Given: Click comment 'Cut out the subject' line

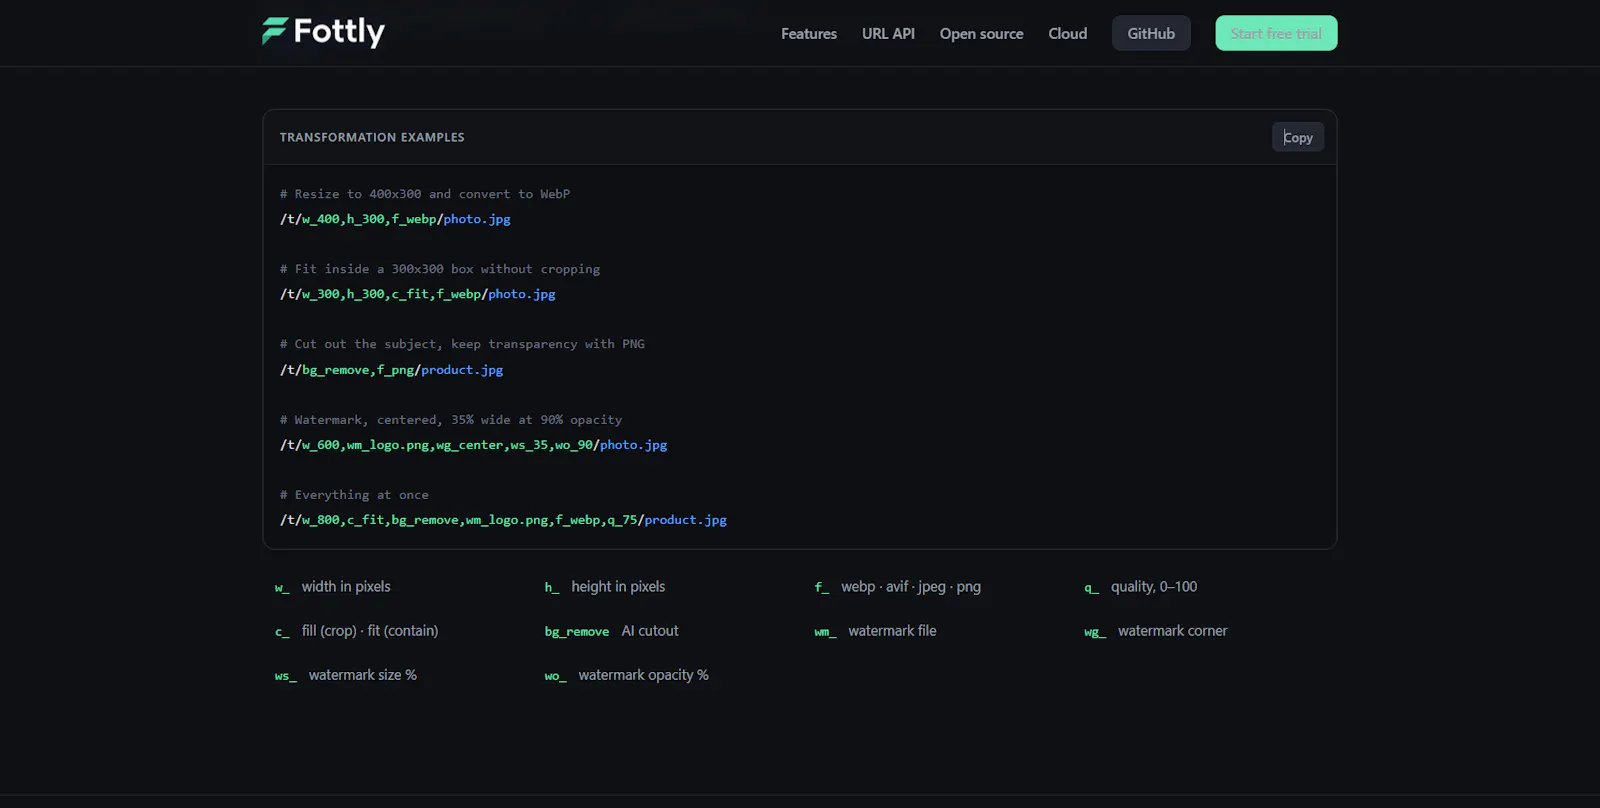Looking at the screenshot, I should (462, 344).
